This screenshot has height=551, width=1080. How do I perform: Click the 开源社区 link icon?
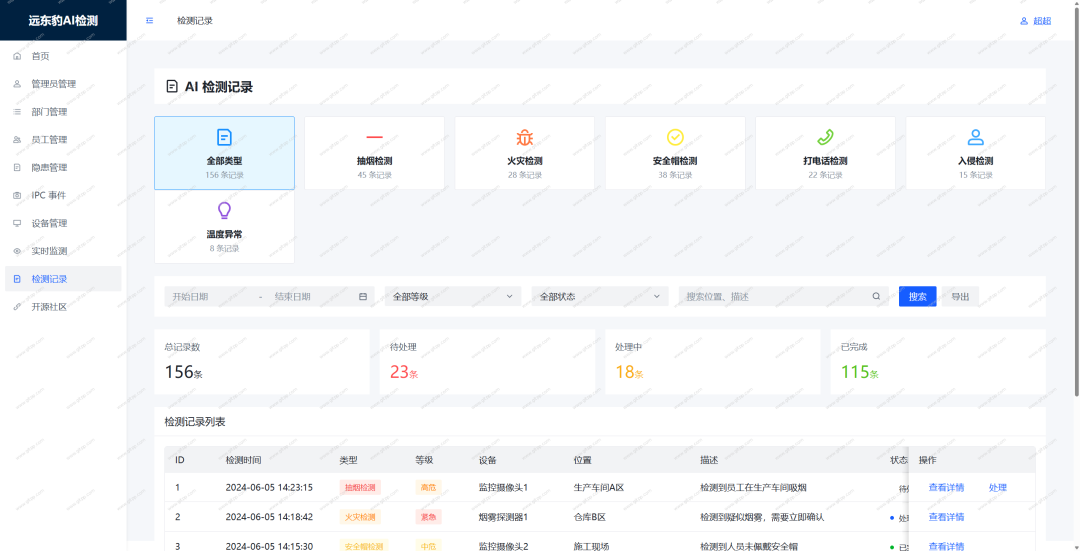click(17, 307)
